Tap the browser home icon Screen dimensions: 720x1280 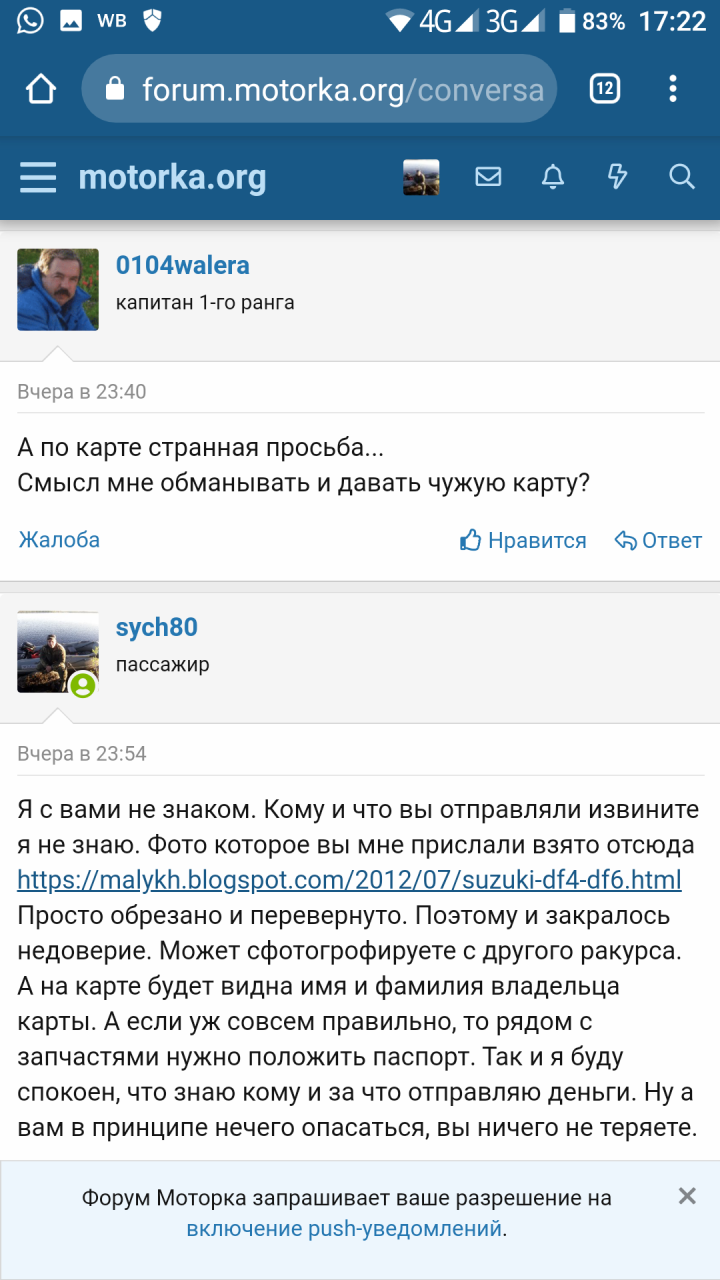point(41,90)
